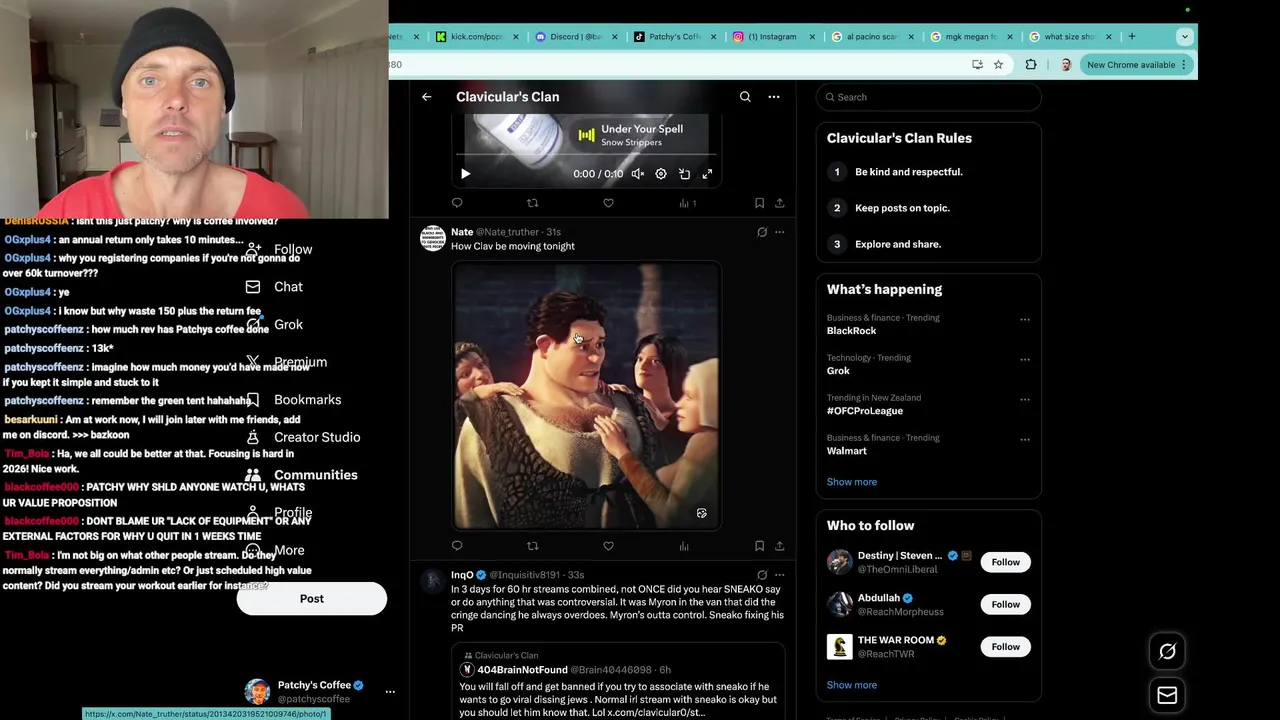View analytics for Nate's post
This screenshot has width=1280, height=720.
click(x=684, y=546)
